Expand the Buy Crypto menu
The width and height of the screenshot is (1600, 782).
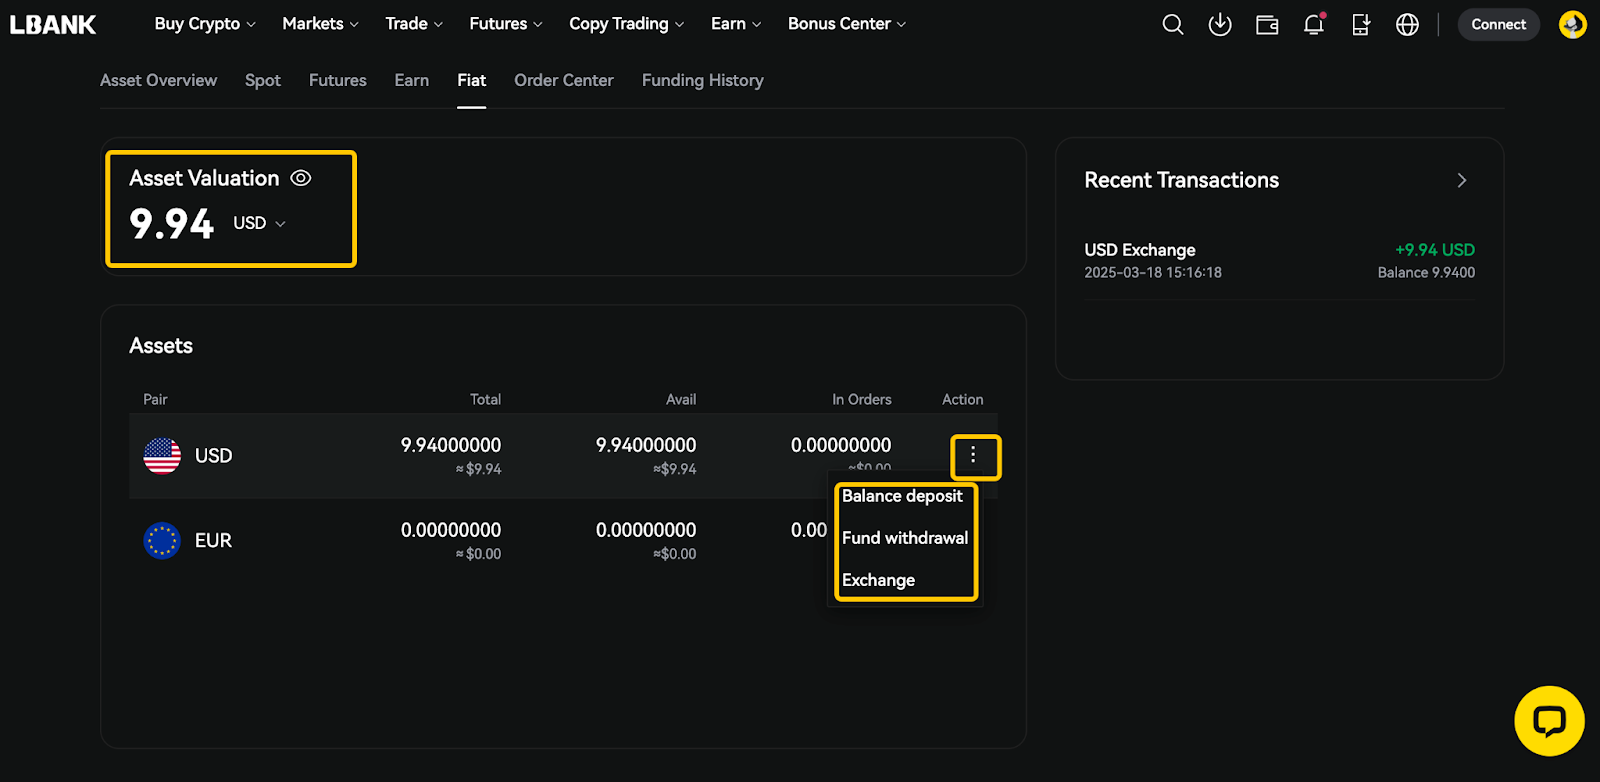205,24
